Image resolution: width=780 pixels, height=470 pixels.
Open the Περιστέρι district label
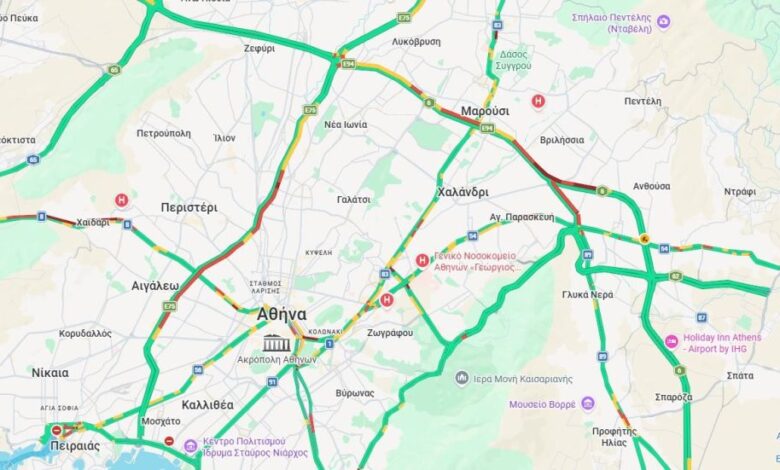(x=189, y=207)
